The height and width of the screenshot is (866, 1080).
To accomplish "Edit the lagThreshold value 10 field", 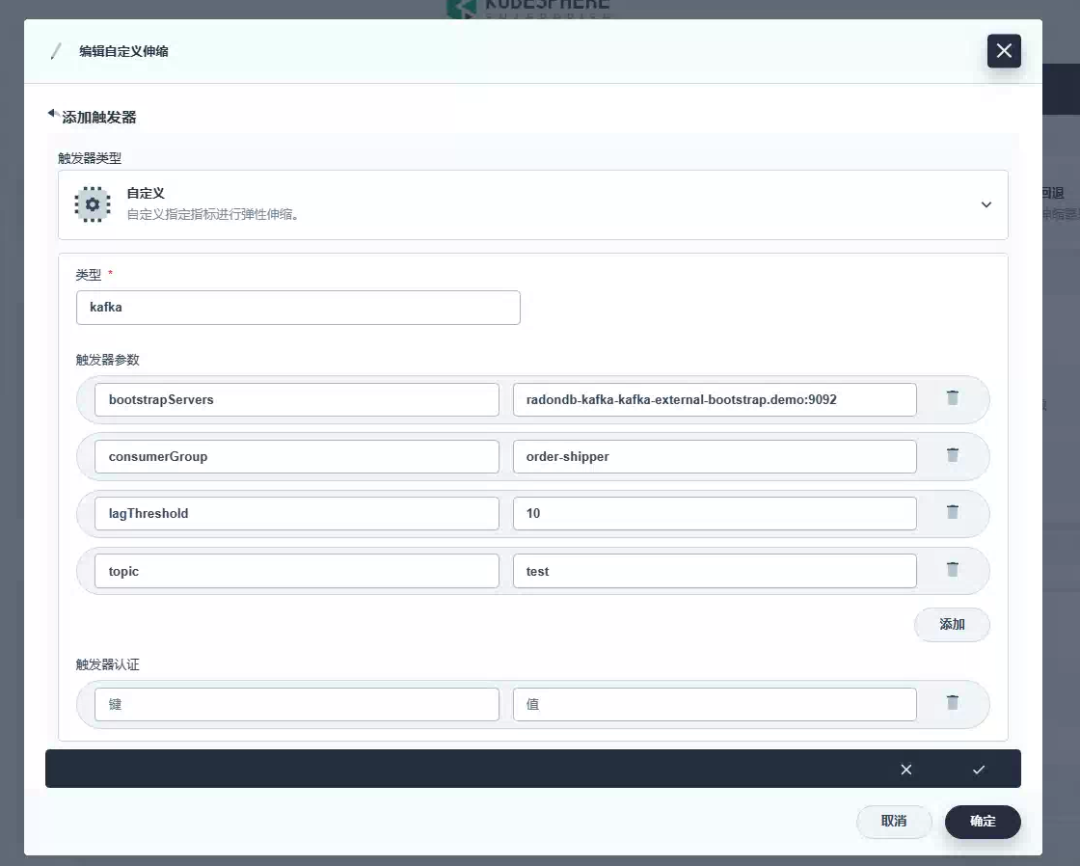I will pos(714,513).
